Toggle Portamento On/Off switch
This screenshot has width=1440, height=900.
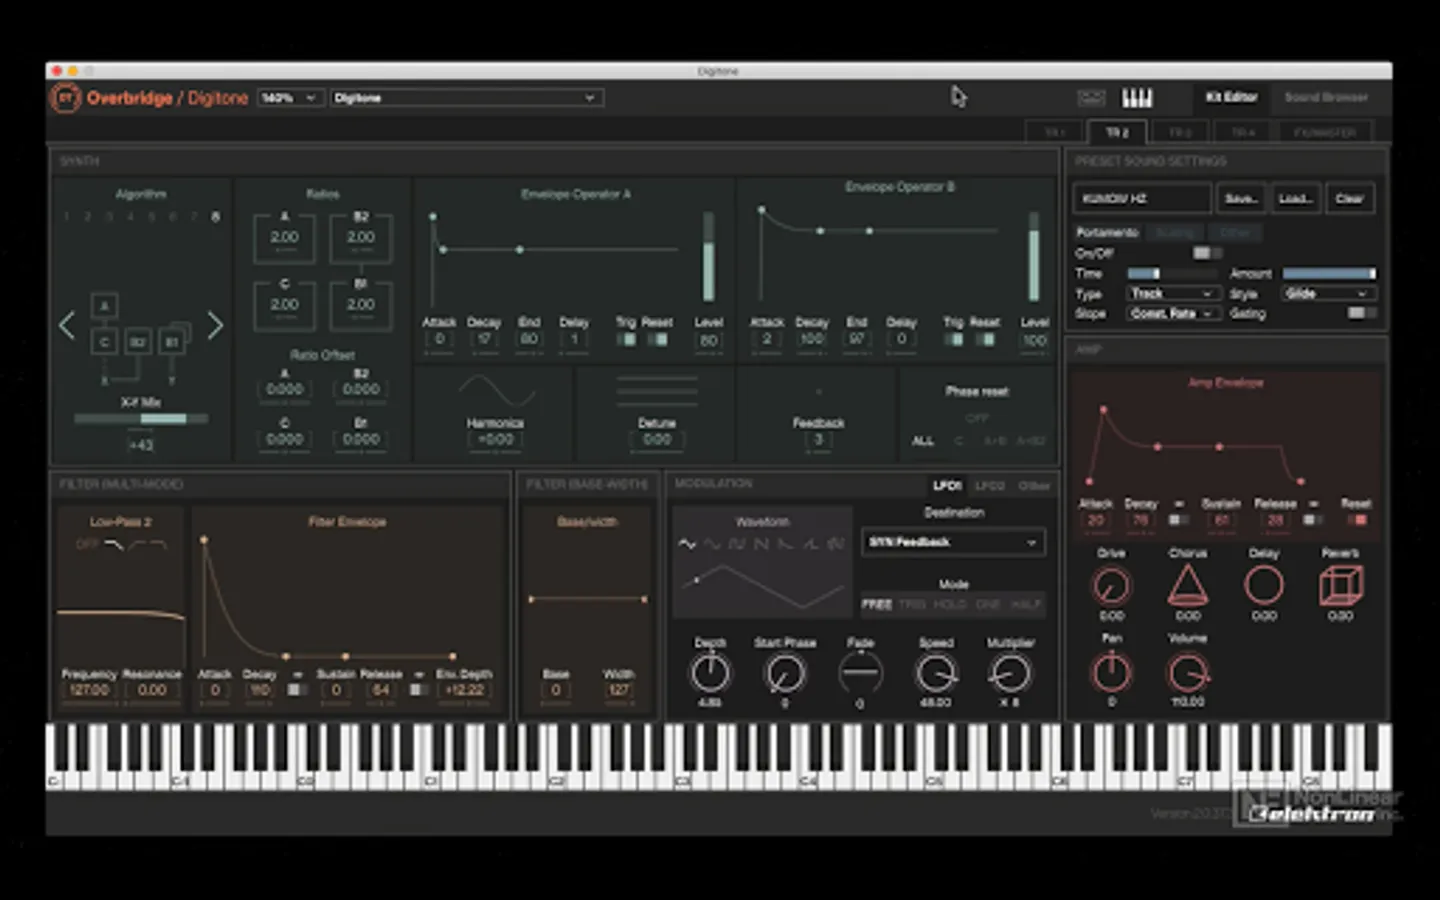[1207, 253]
